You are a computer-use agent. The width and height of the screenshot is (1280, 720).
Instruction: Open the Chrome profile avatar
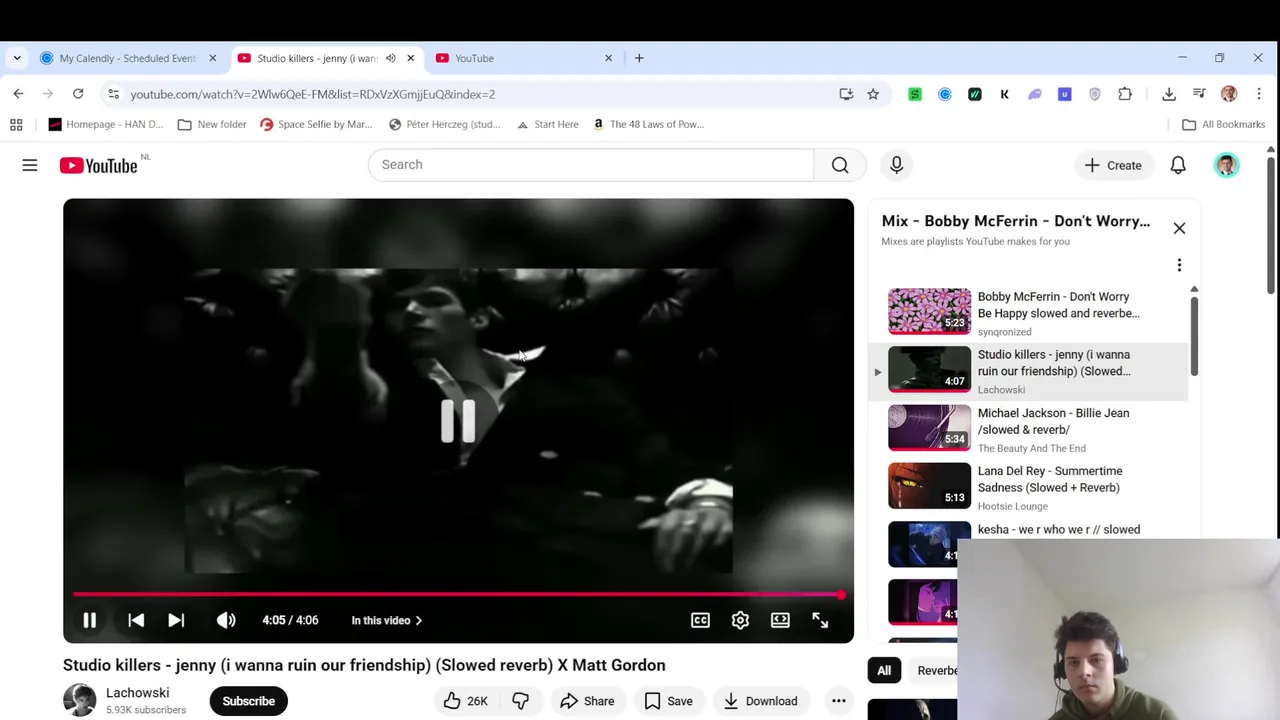(1229, 94)
